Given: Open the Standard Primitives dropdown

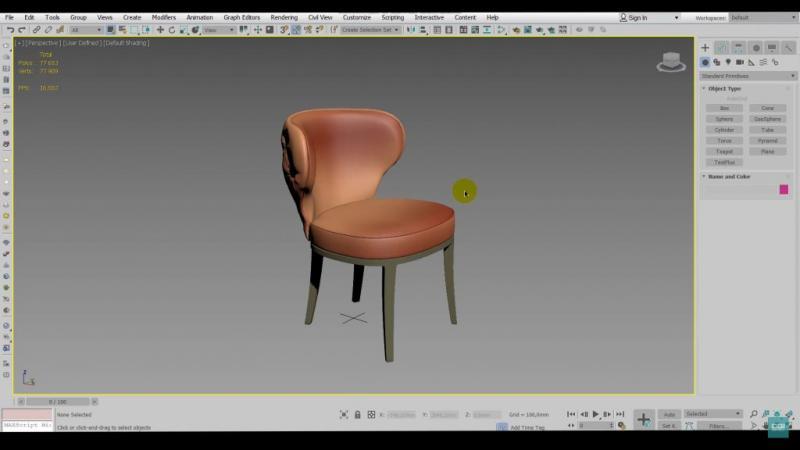Looking at the screenshot, I should pyautogui.click(x=745, y=76).
